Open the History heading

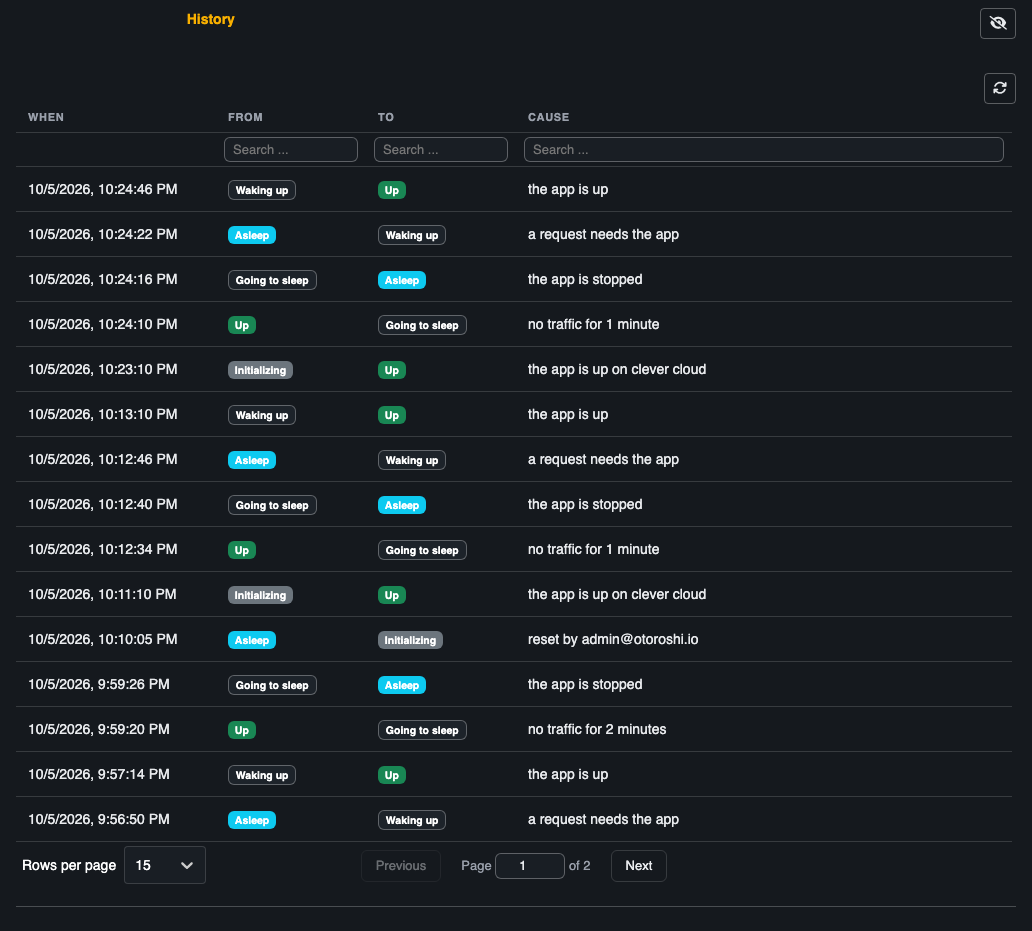(x=211, y=19)
